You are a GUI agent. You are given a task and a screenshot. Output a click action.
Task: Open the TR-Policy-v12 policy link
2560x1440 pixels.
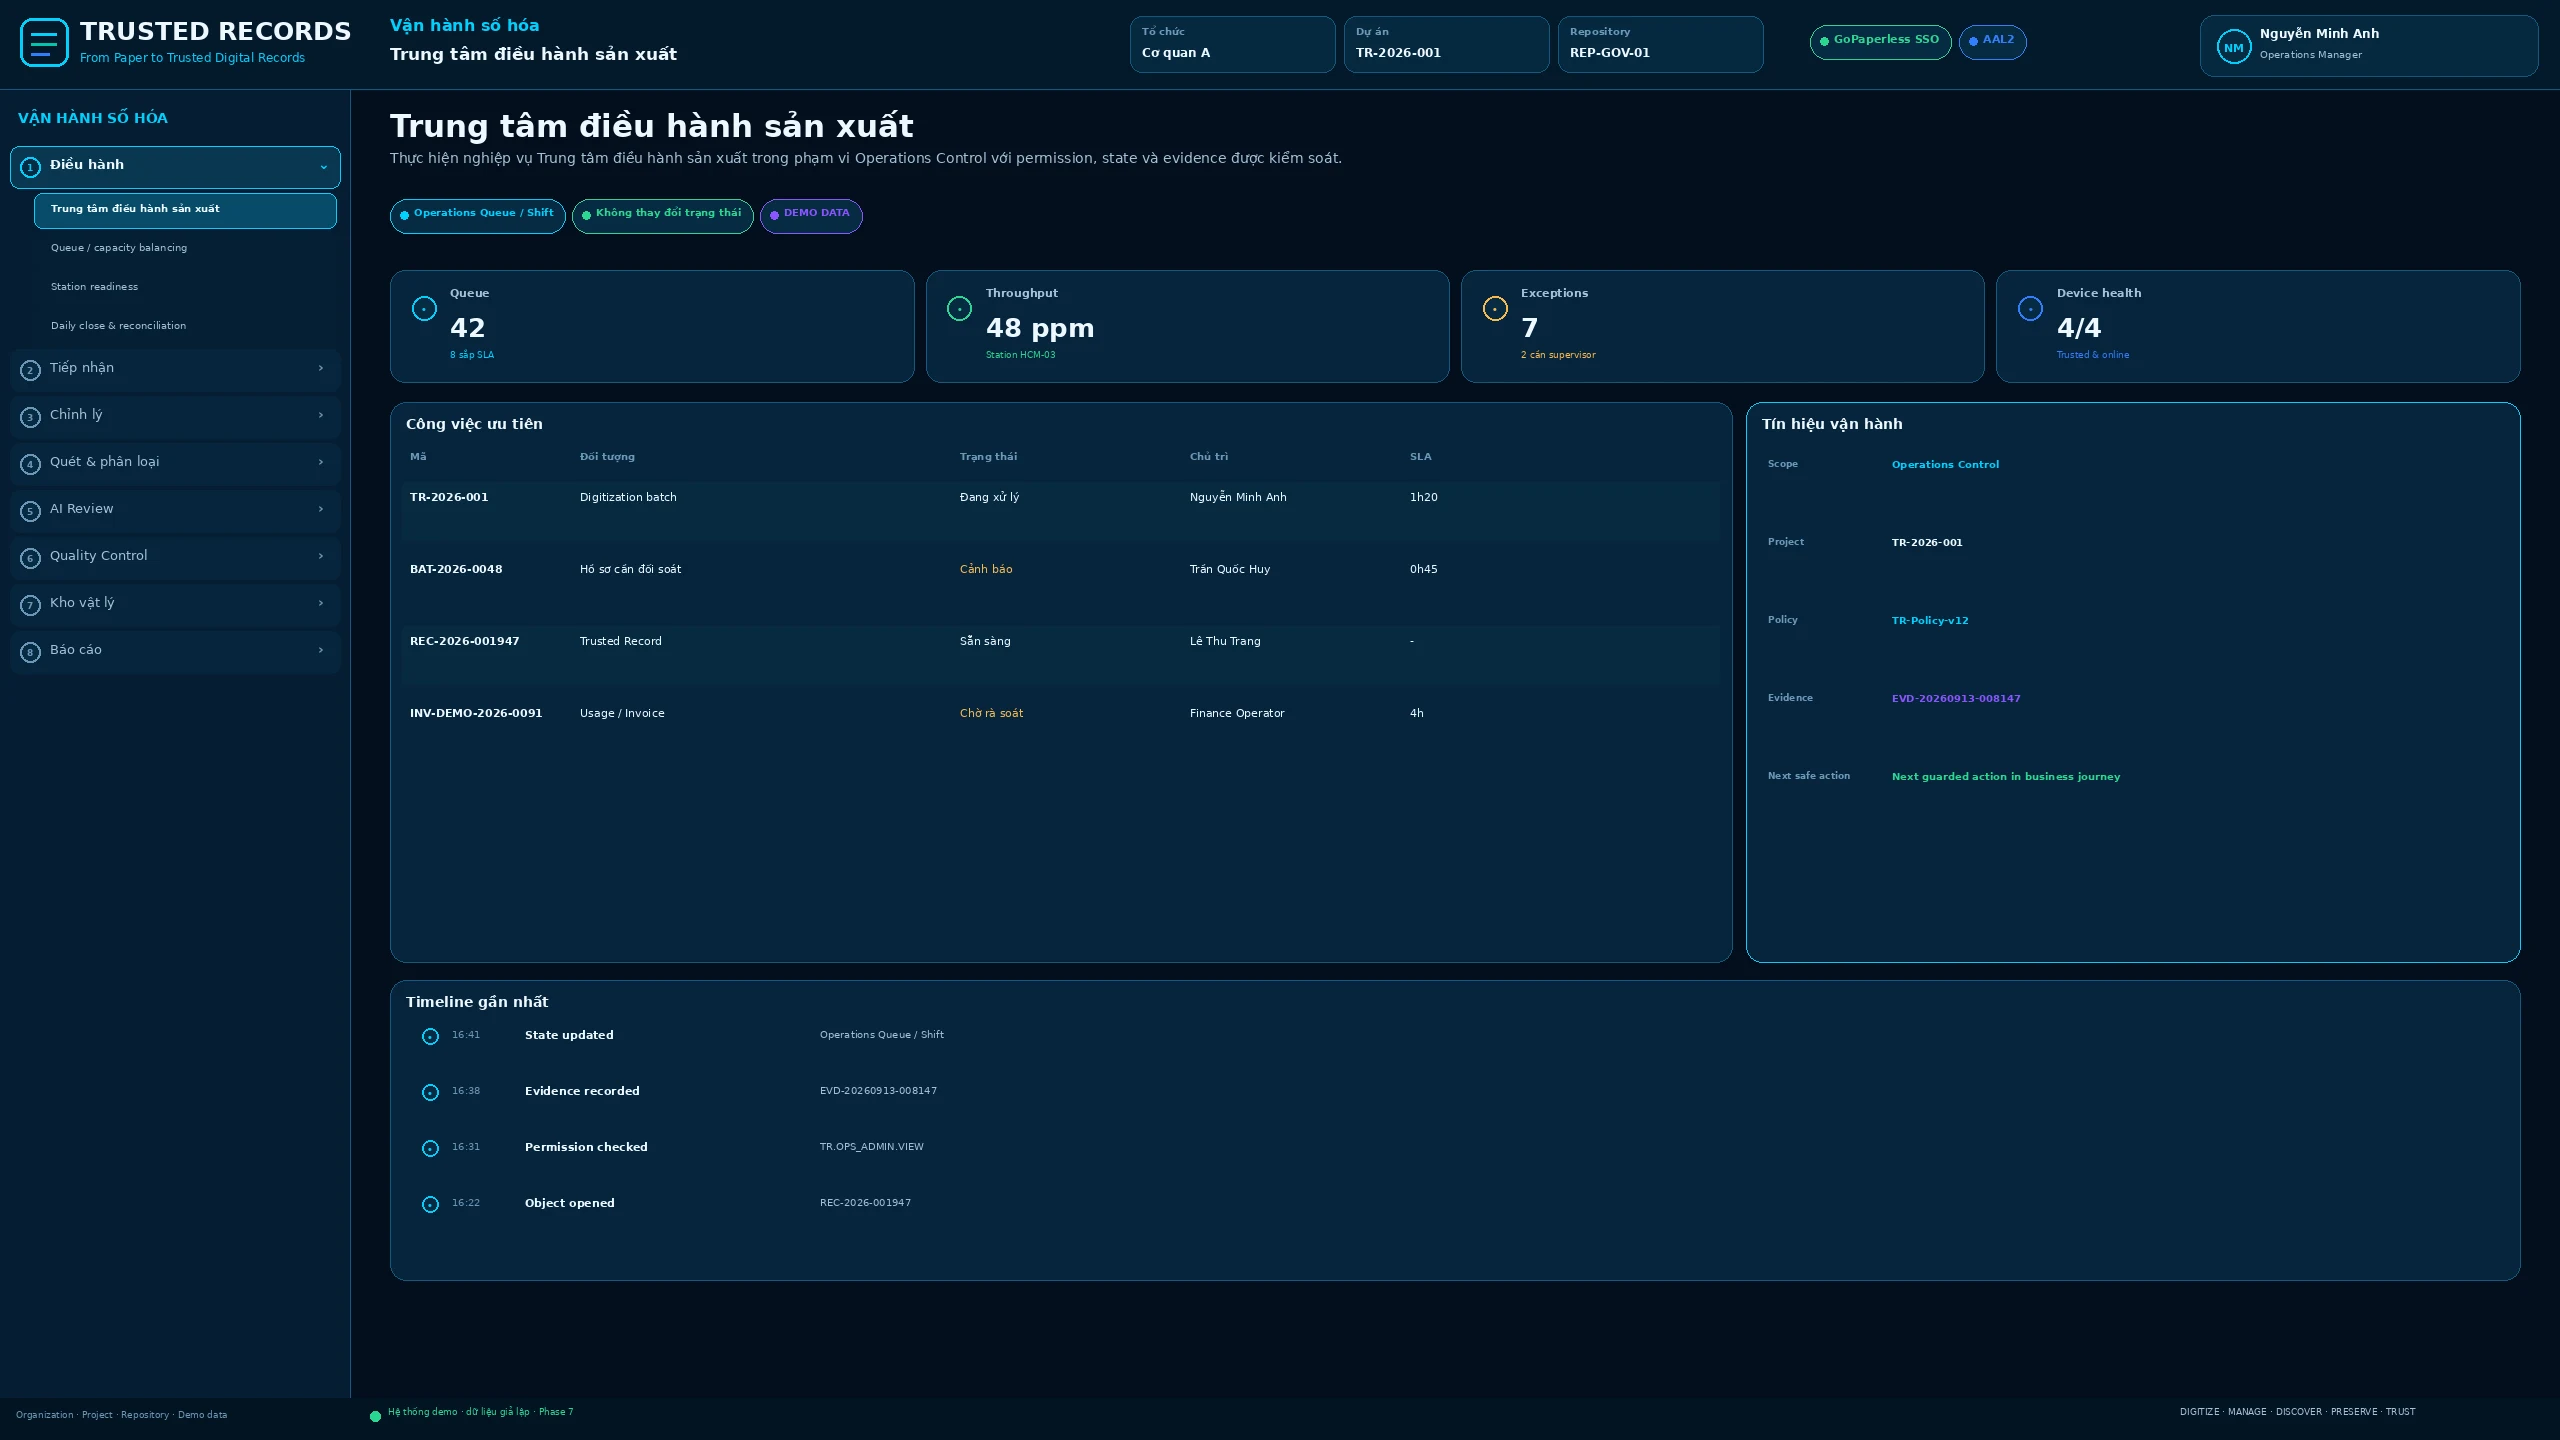point(1930,621)
